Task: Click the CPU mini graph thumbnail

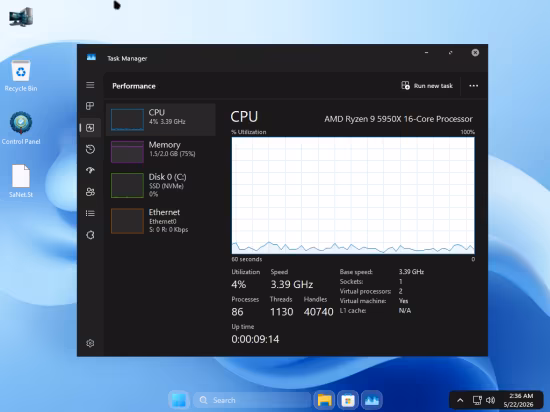Action: (x=127, y=120)
